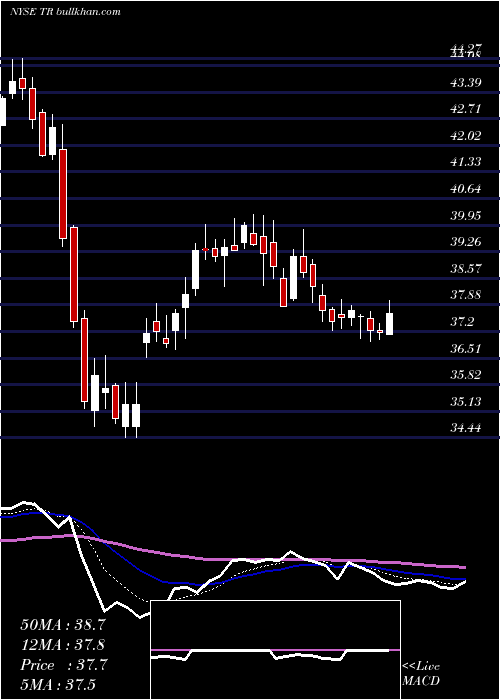
Task: Select the 35.13 price level label
Action: point(465,402)
